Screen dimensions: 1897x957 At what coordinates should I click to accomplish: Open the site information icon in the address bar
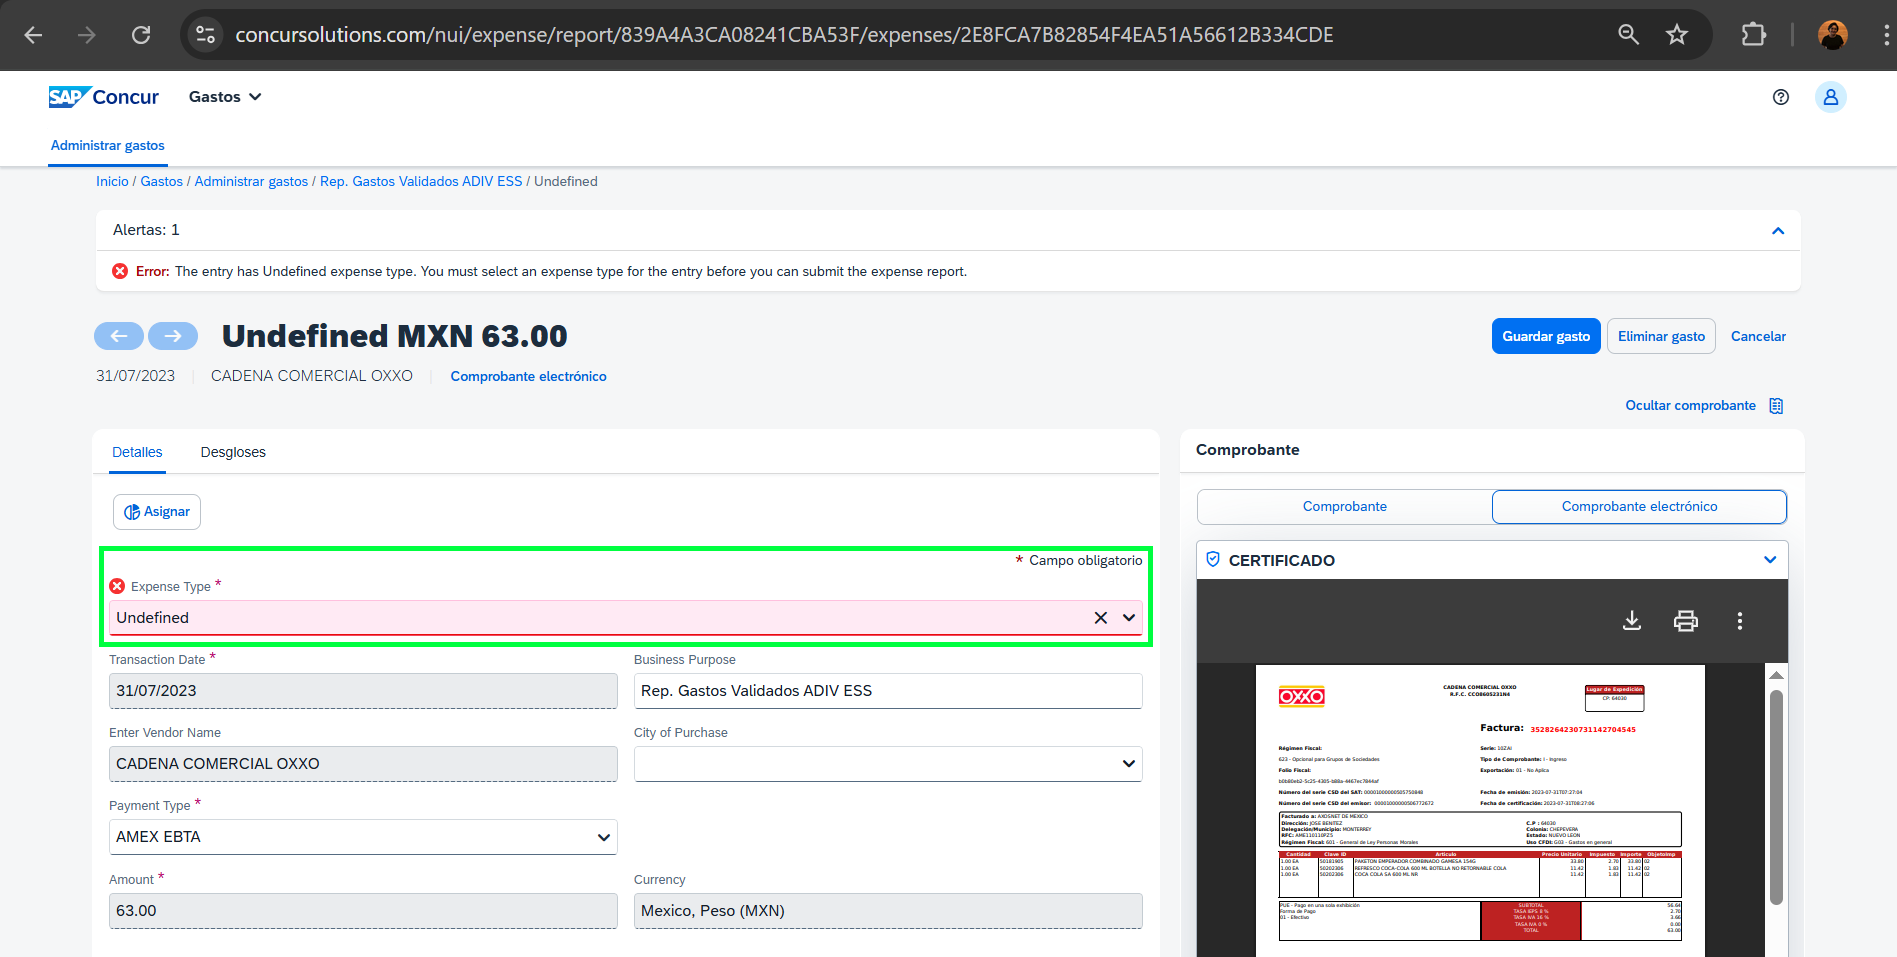click(x=205, y=35)
